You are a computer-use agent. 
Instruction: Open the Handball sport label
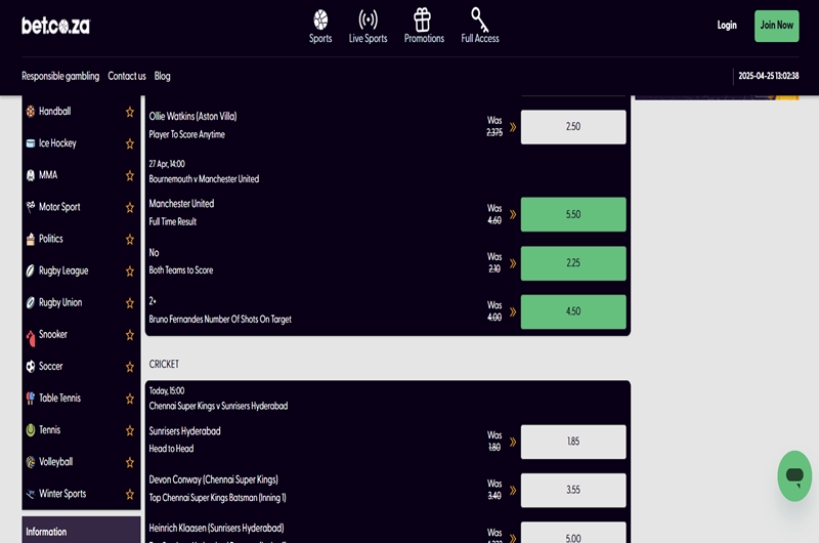pyautogui.click(x=54, y=111)
